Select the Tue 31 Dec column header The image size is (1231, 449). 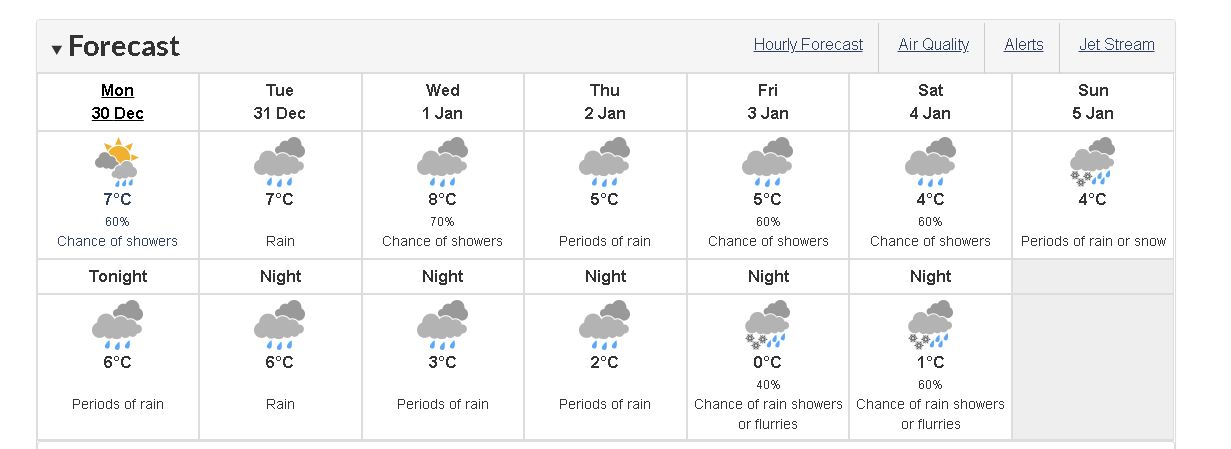tap(280, 102)
